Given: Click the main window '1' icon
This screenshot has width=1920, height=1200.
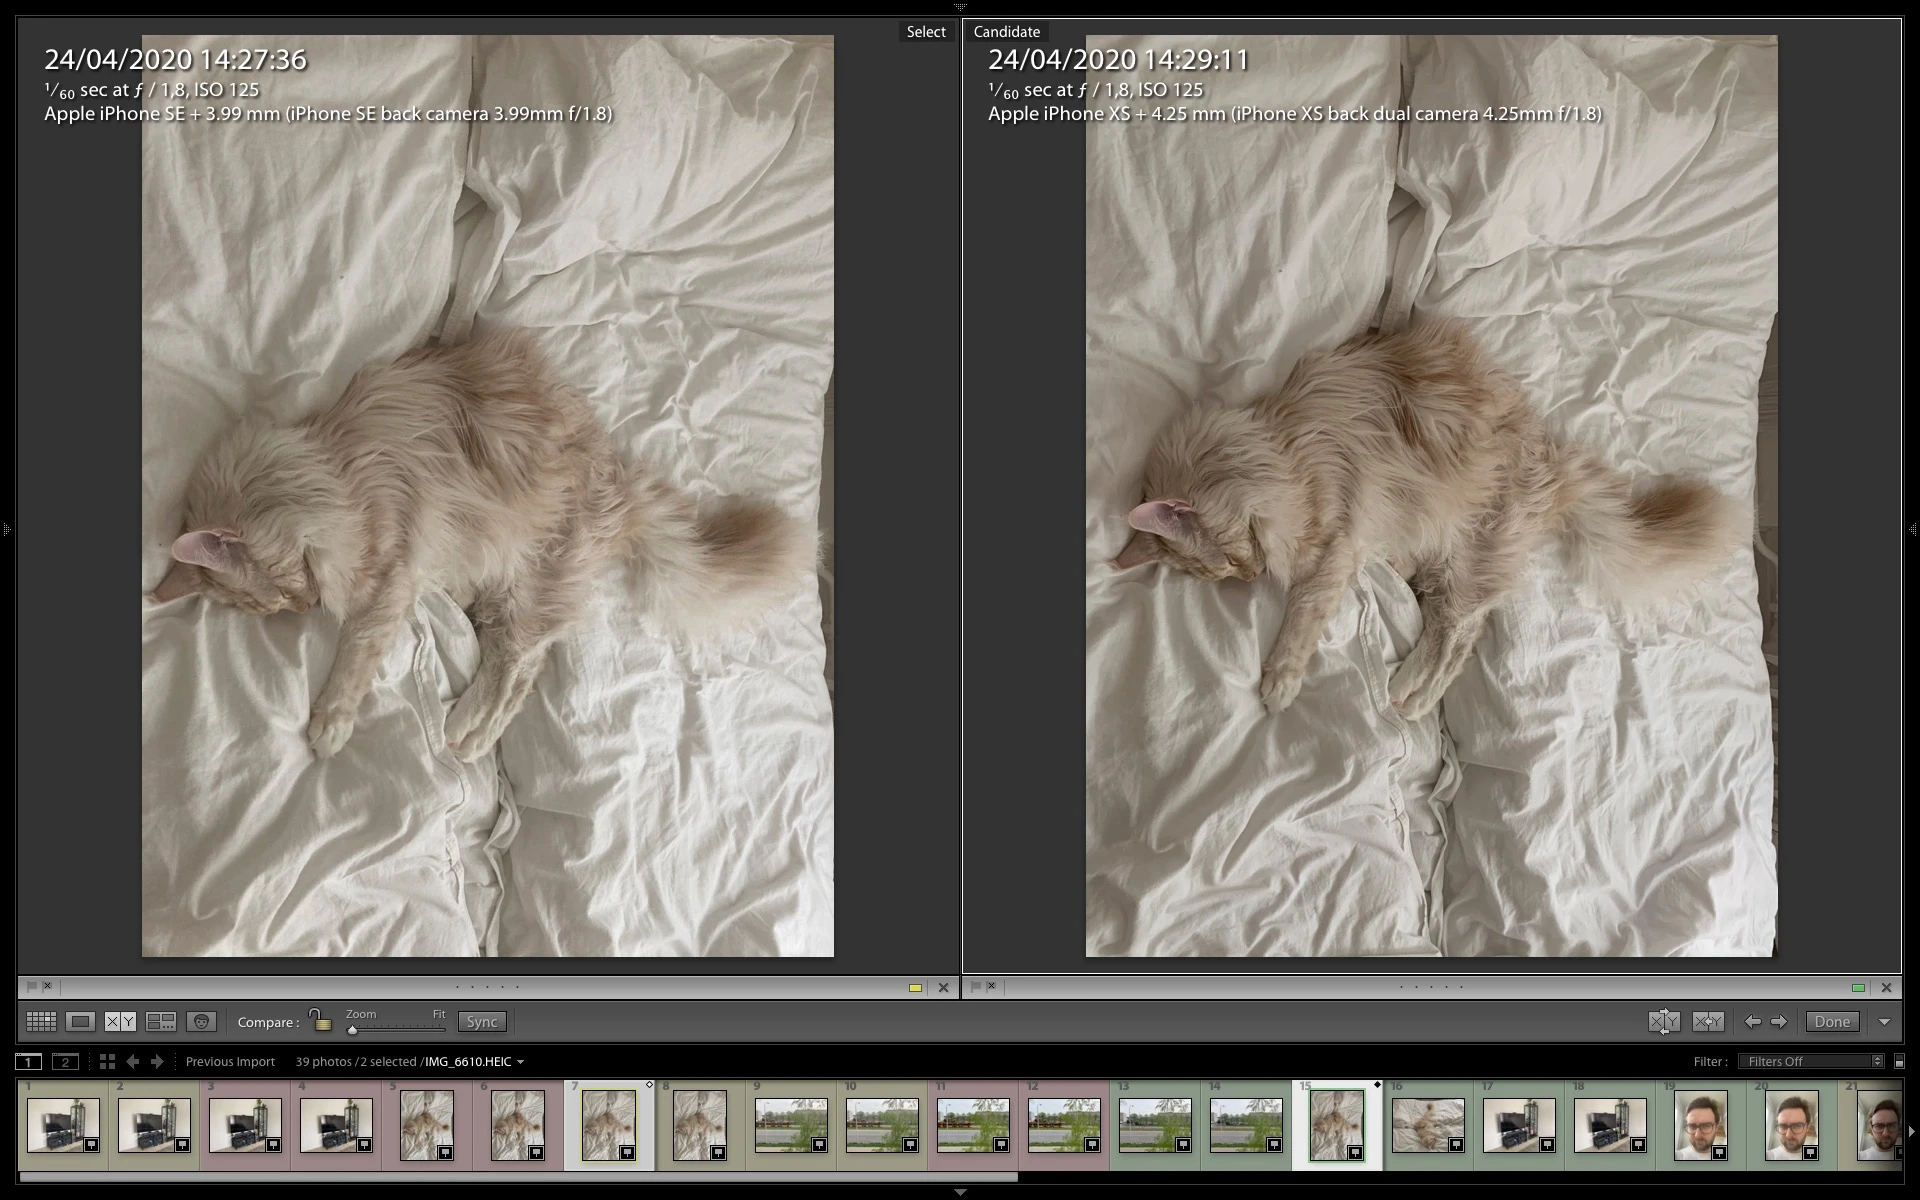Looking at the screenshot, I should click(x=29, y=1061).
